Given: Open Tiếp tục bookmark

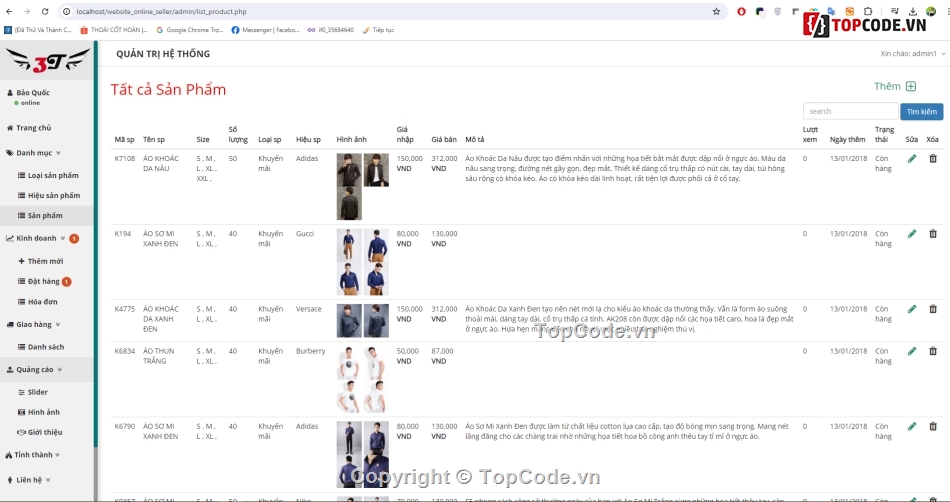Looking at the screenshot, I should point(378,30).
